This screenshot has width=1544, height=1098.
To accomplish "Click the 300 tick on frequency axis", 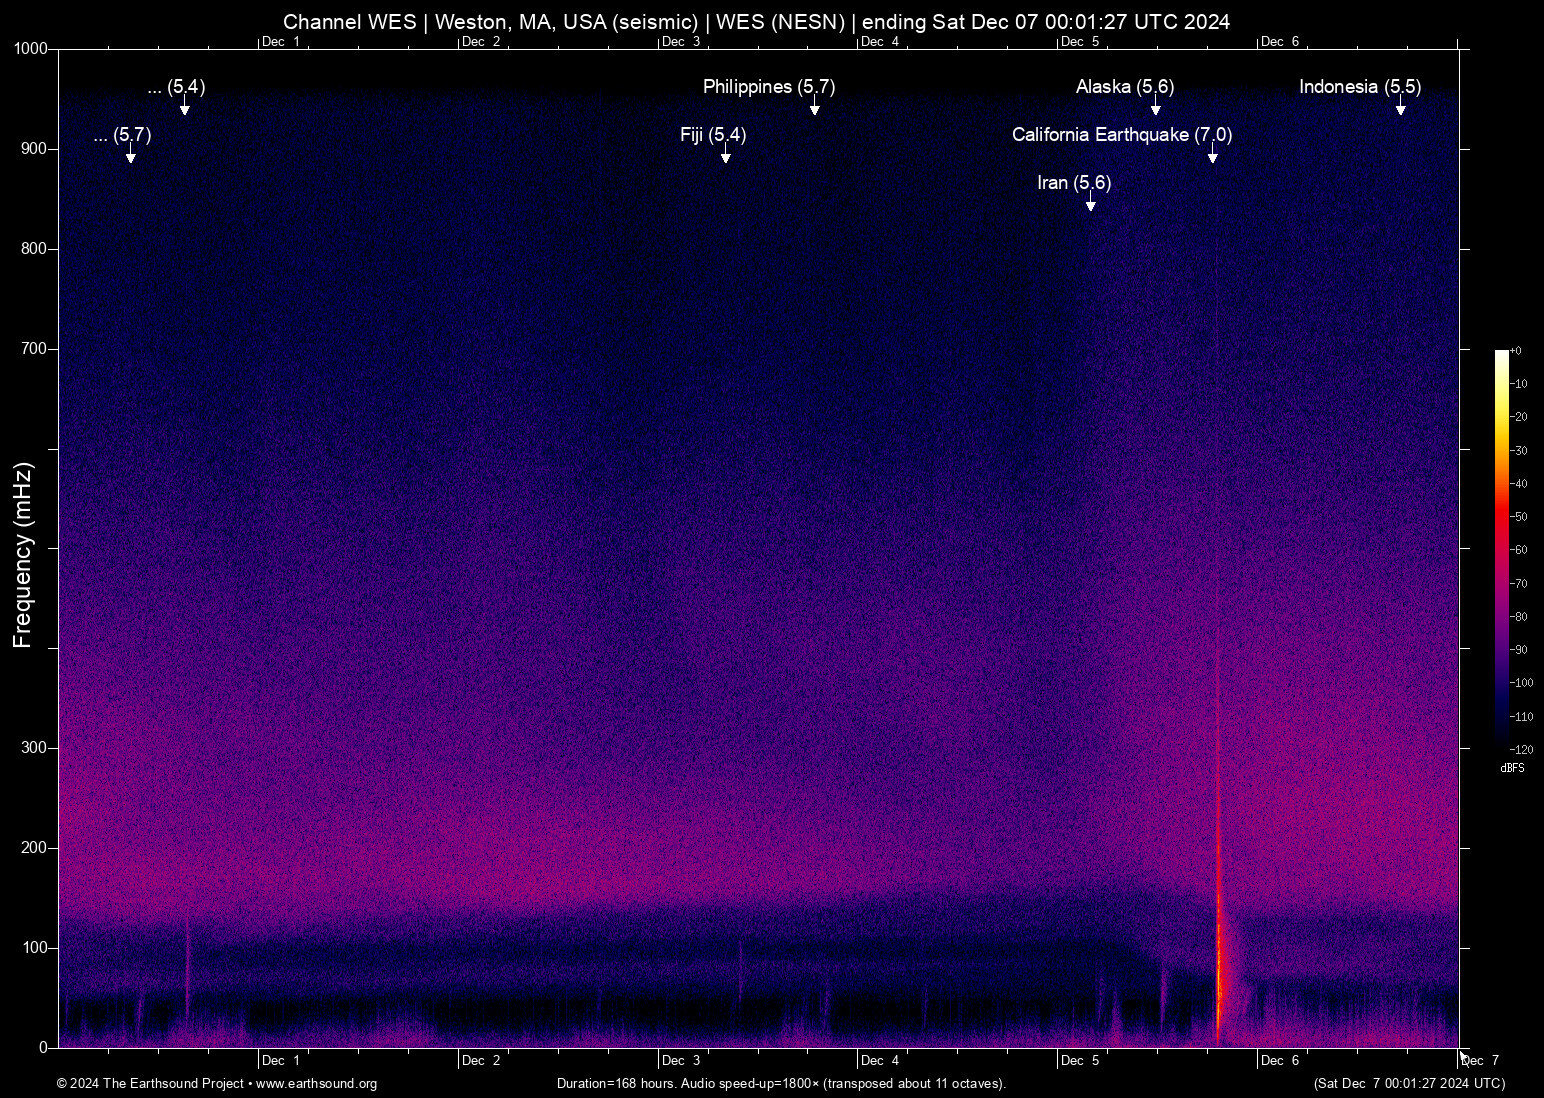I will pos(34,748).
